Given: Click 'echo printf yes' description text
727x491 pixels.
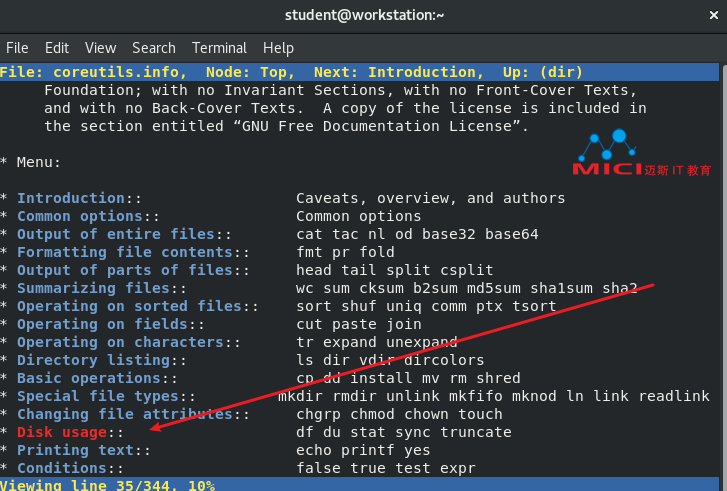Looking at the screenshot, I should coord(363,451).
